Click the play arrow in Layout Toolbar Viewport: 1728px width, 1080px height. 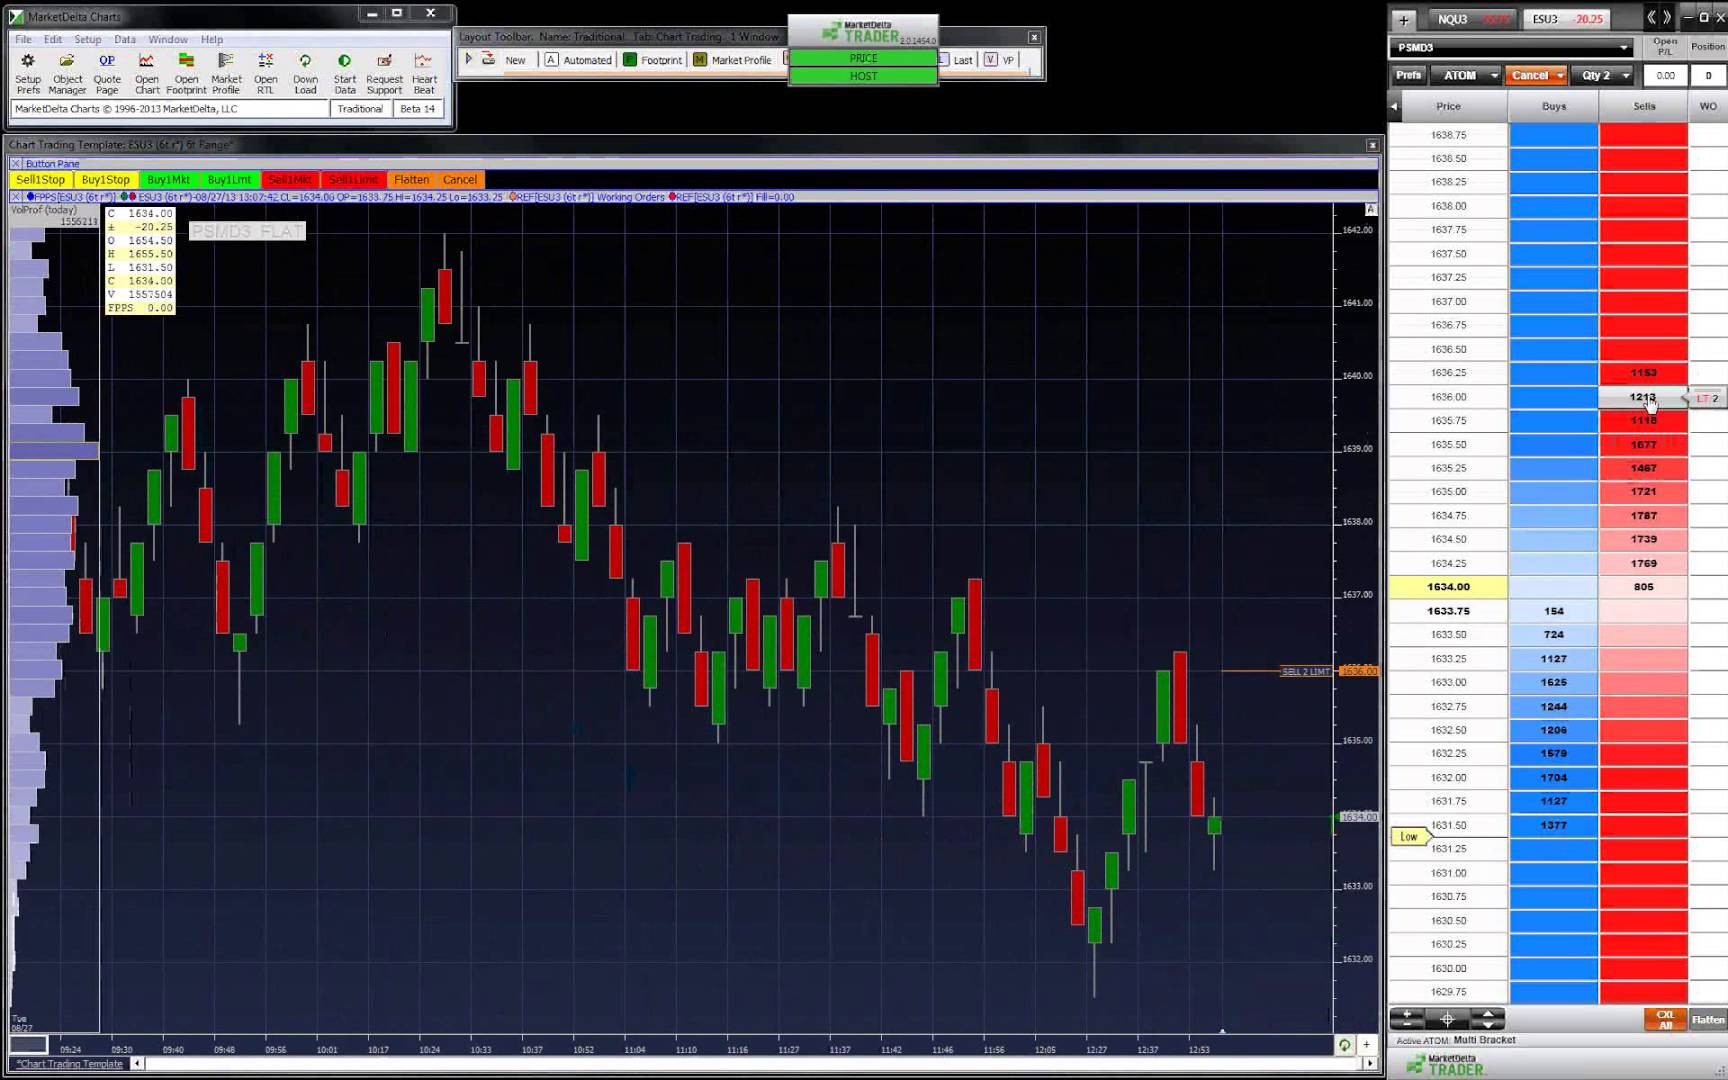pyautogui.click(x=467, y=59)
